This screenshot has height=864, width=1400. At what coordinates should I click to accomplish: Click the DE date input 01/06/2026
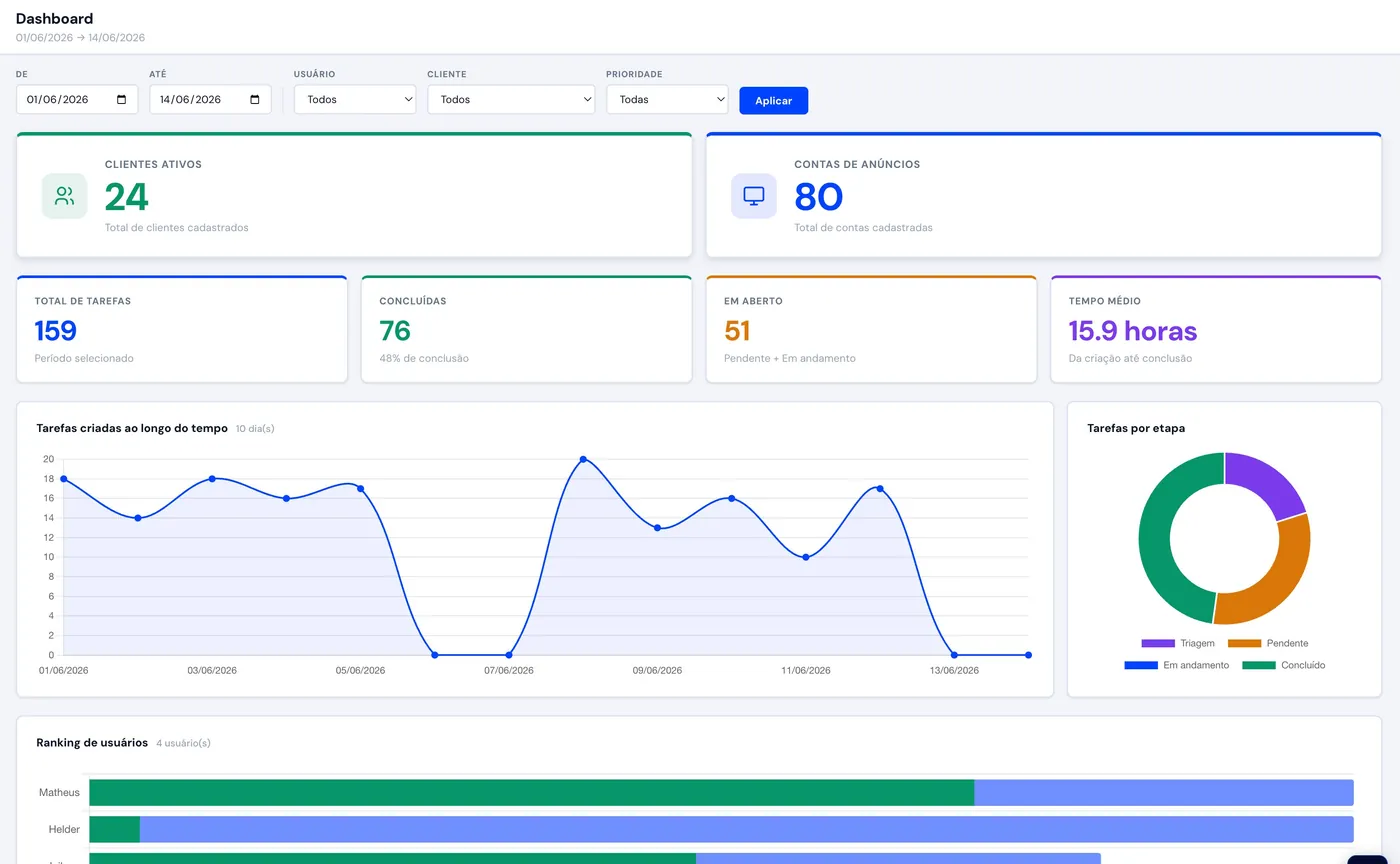77,100
